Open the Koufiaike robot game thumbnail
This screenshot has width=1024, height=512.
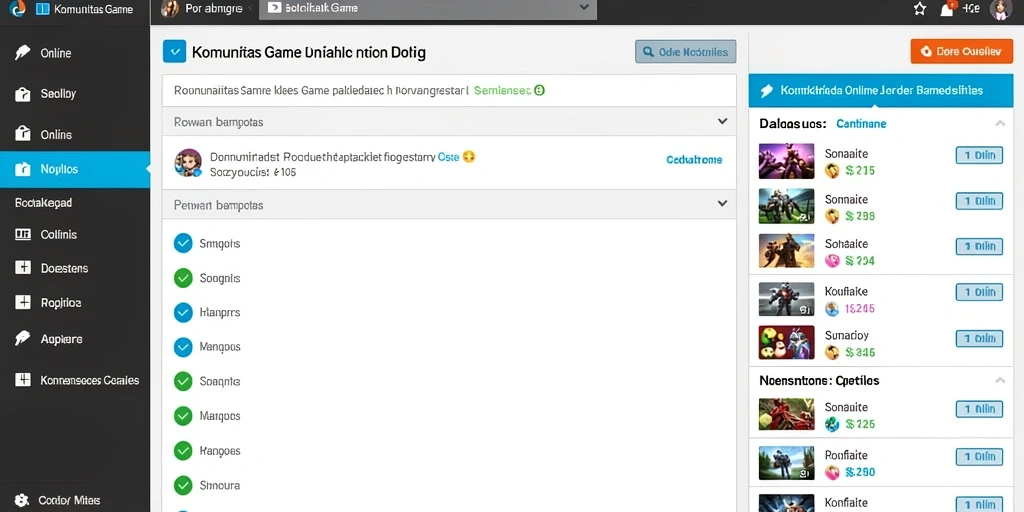point(786,299)
